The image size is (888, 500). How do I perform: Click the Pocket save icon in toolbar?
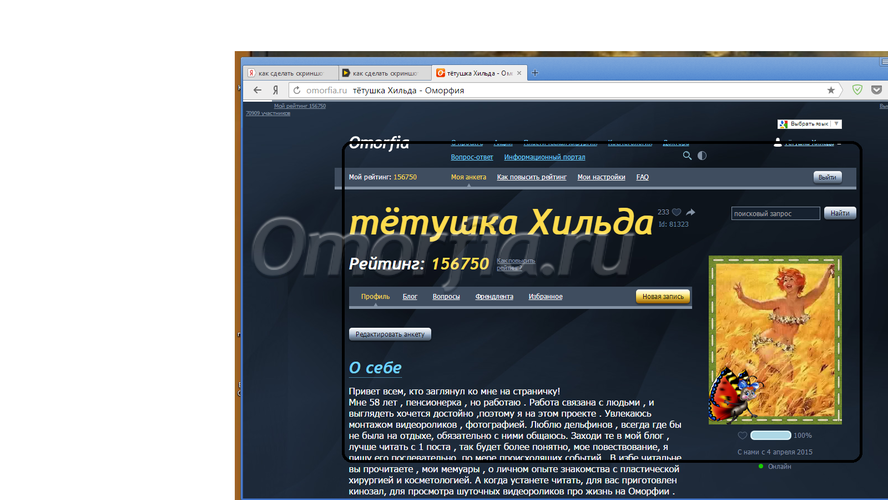(876, 90)
